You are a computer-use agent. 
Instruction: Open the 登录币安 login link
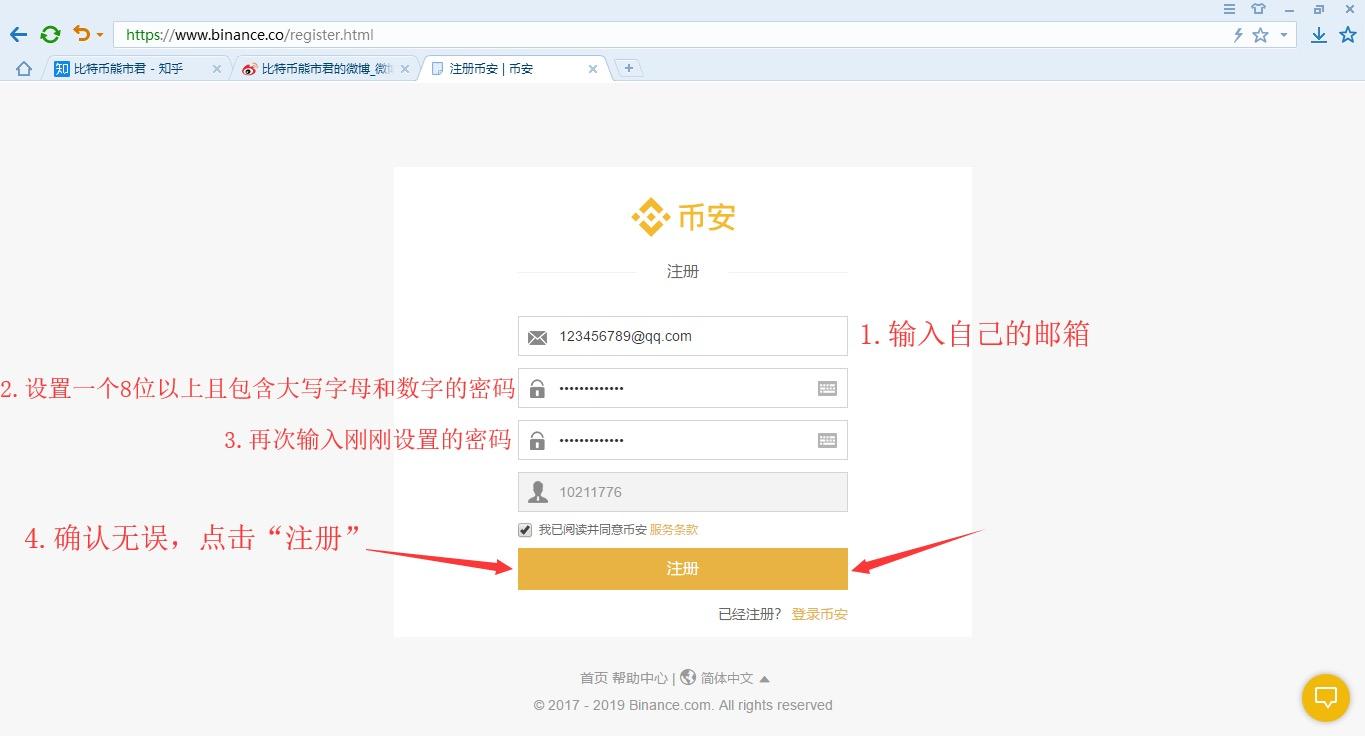tap(819, 614)
